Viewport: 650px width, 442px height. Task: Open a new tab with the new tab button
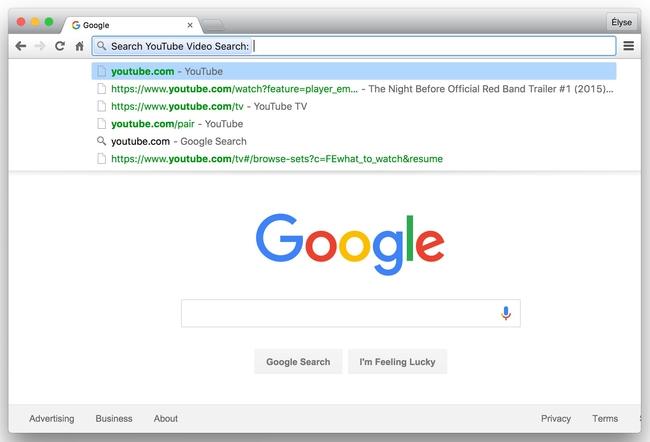(x=213, y=25)
